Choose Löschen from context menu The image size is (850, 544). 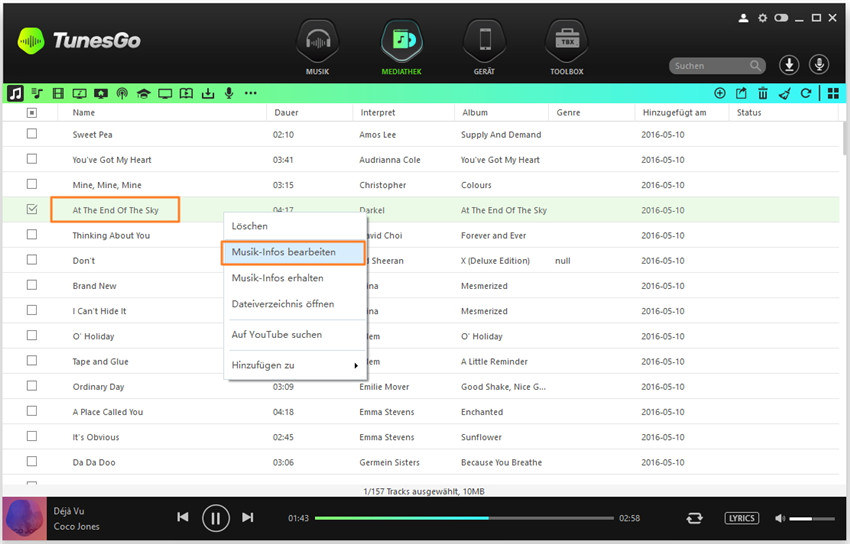pyautogui.click(x=295, y=226)
